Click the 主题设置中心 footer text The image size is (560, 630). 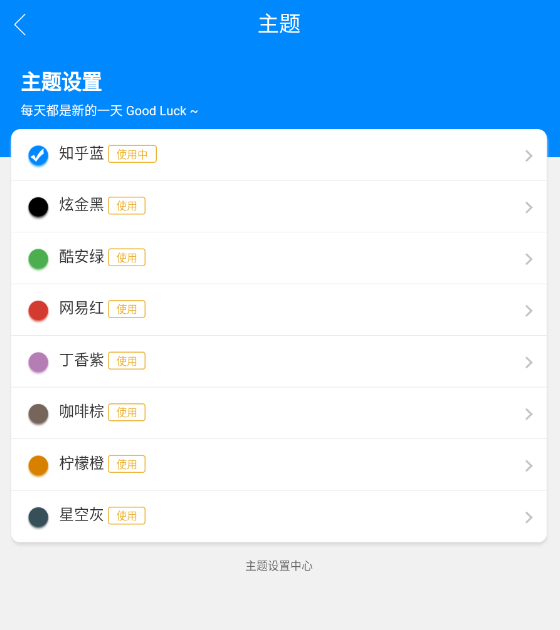[x=279, y=566]
